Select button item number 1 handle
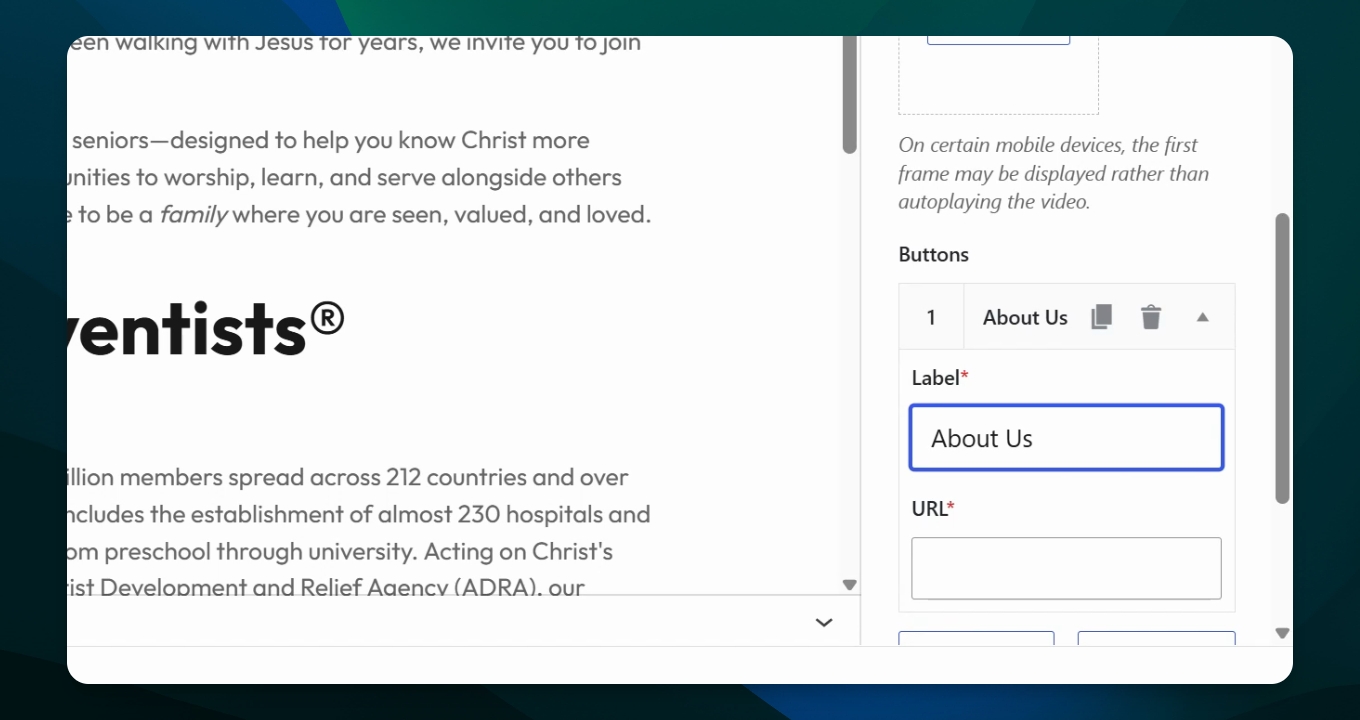The width and height of the screenshot is (1360, 720). pos(931,317)
